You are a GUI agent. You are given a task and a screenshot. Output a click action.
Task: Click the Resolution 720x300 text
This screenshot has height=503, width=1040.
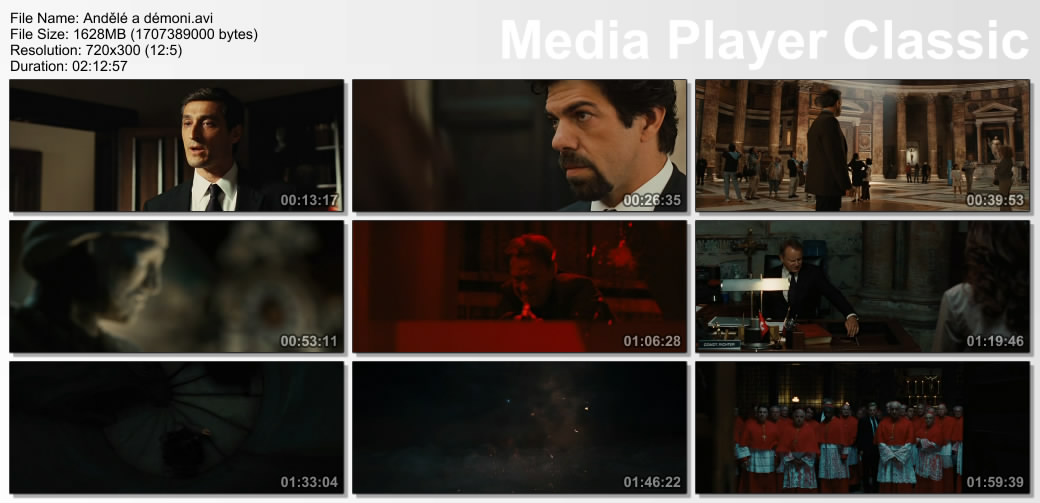(x=95, y=49)
